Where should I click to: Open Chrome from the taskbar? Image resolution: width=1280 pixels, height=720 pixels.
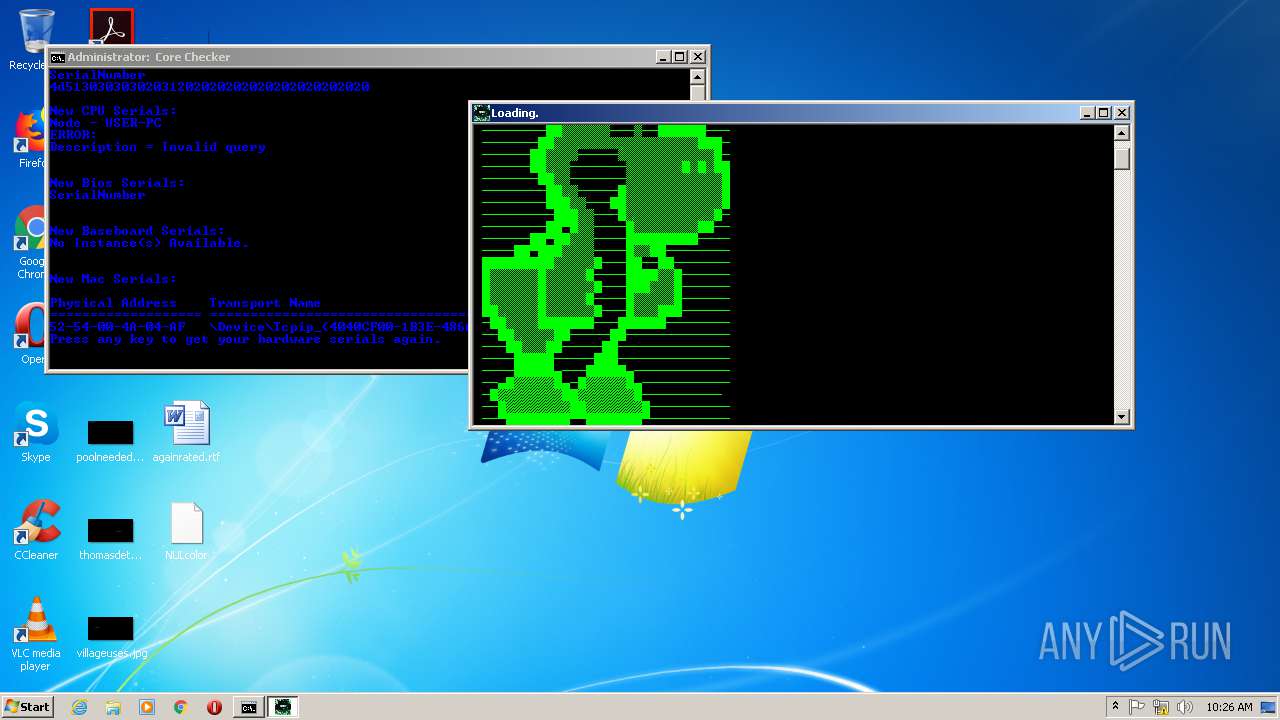click(181, 707)
